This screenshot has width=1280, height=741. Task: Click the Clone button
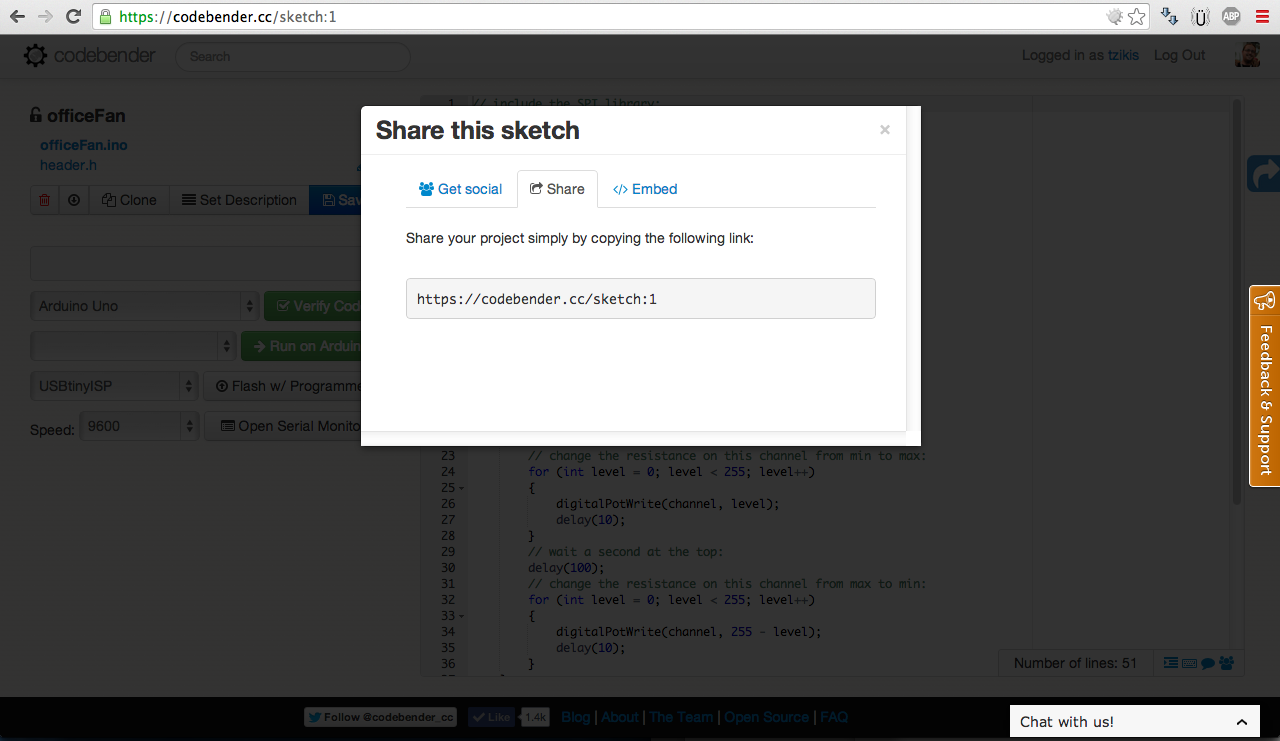click(x=130, y=200)
